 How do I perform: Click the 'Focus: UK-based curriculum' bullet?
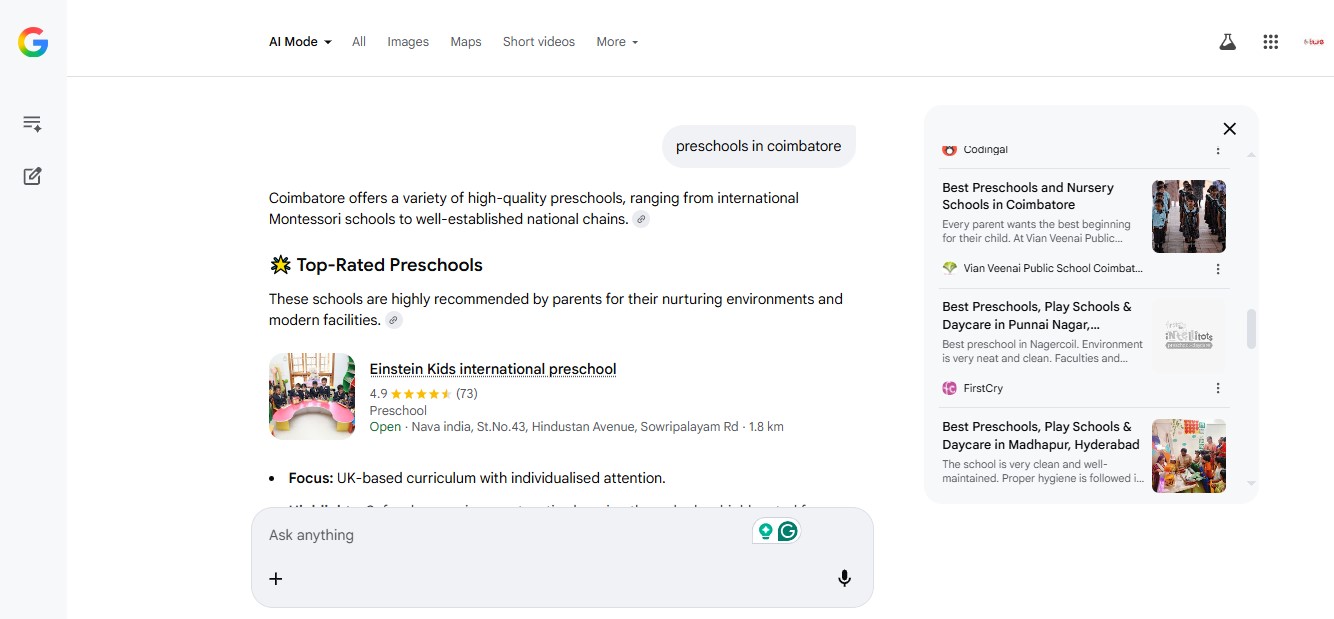(477, 478)
